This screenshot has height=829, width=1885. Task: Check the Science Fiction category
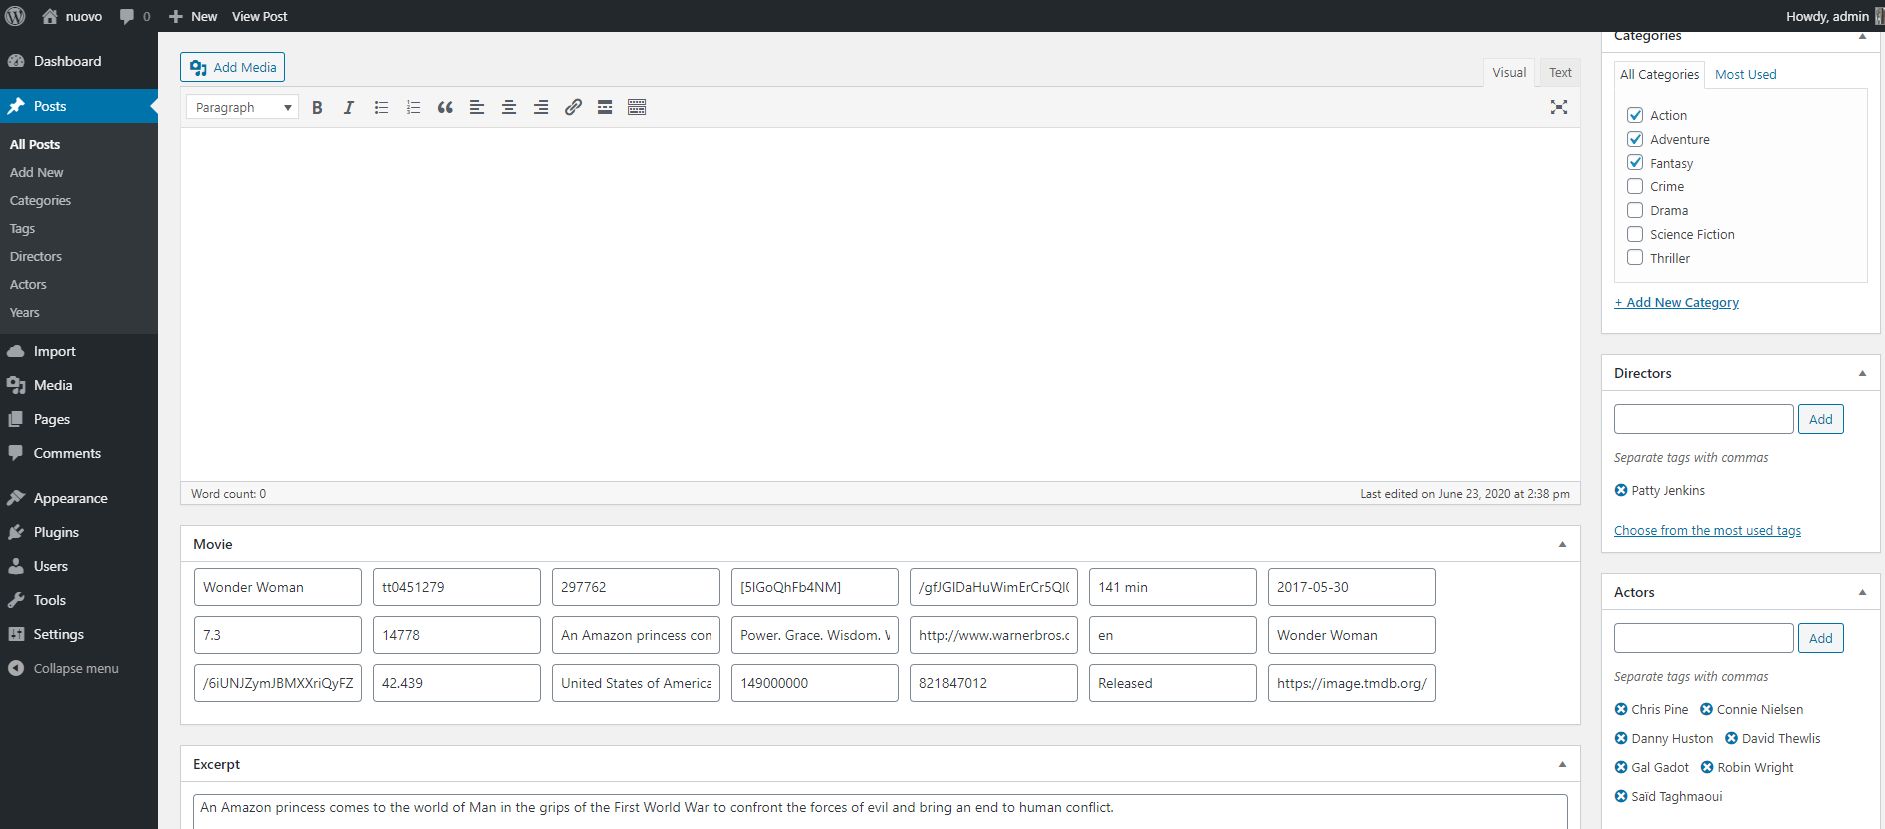tap(1635, 234)
